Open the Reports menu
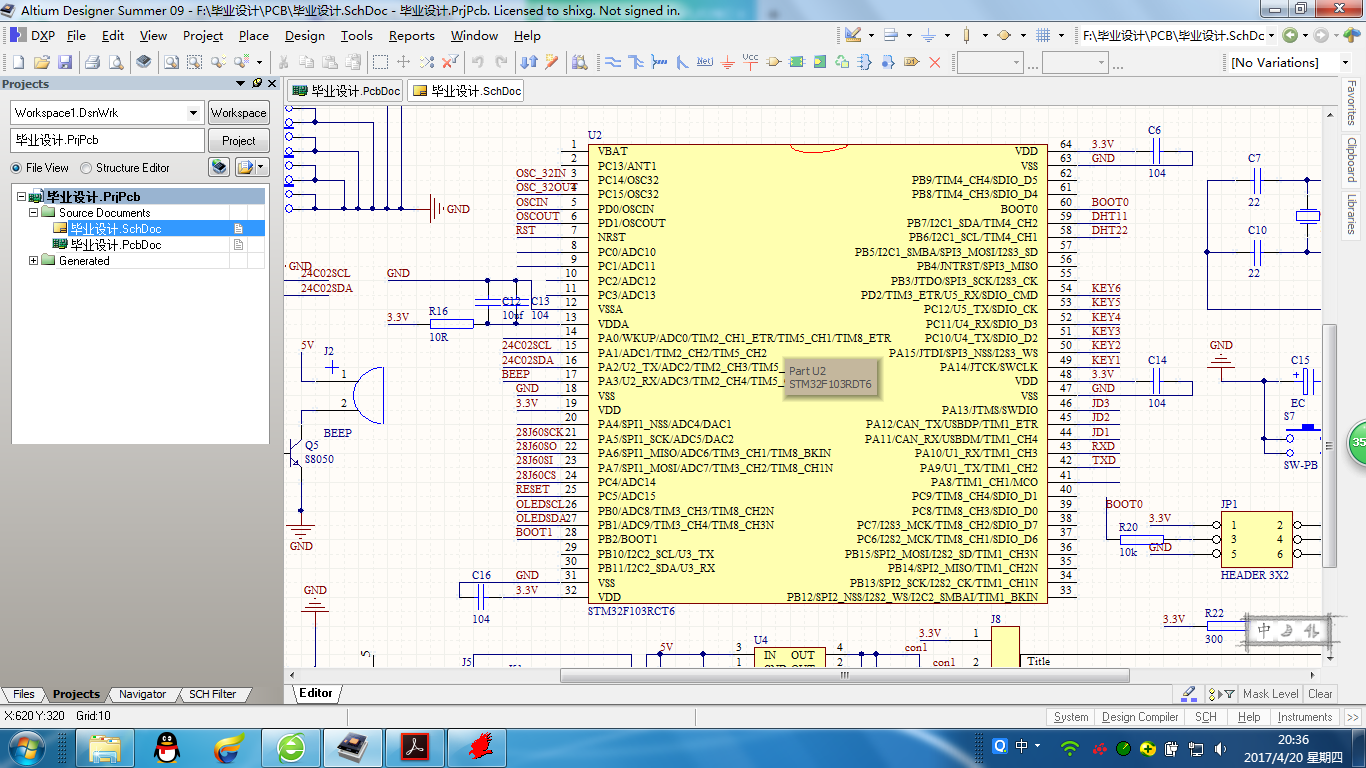This screenshot has width=1366, height=768. click(x=412, y=36)
